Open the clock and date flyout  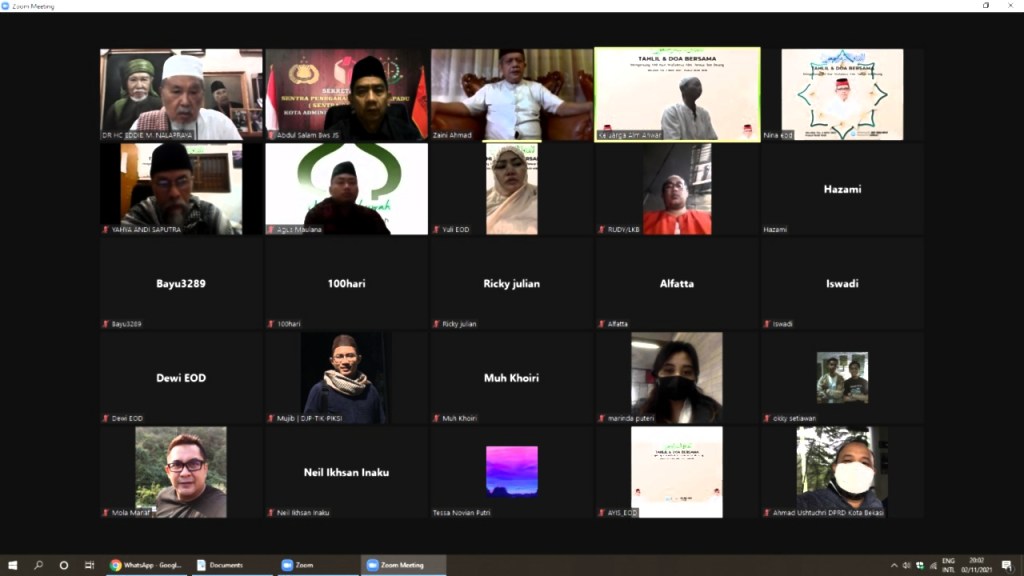tap(977, 565)
